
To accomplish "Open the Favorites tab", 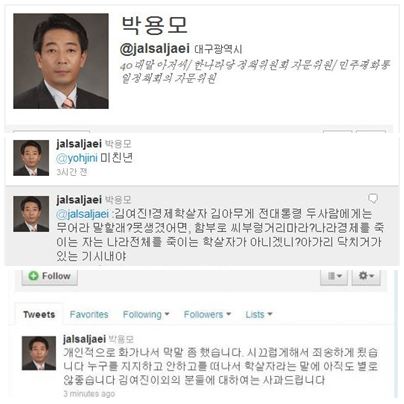I will (x=89, y=314).
